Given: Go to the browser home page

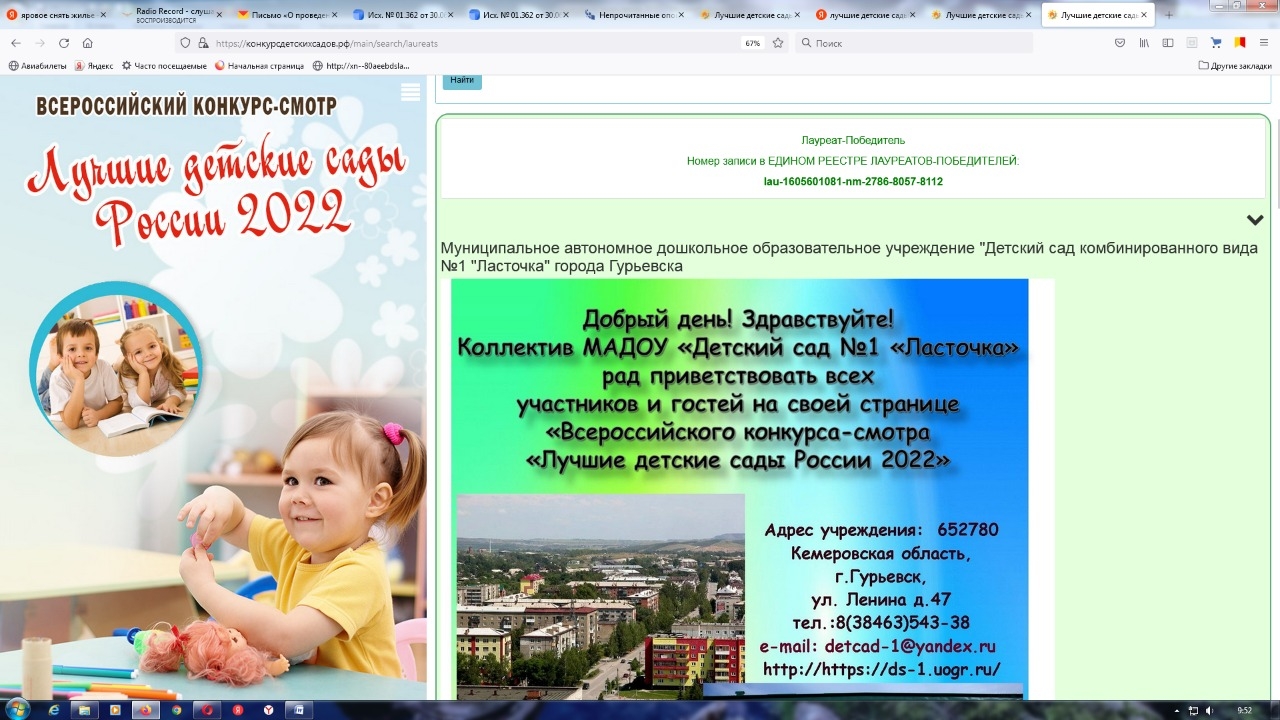Looking at the screenshot, I should click(x=88, y=43).
